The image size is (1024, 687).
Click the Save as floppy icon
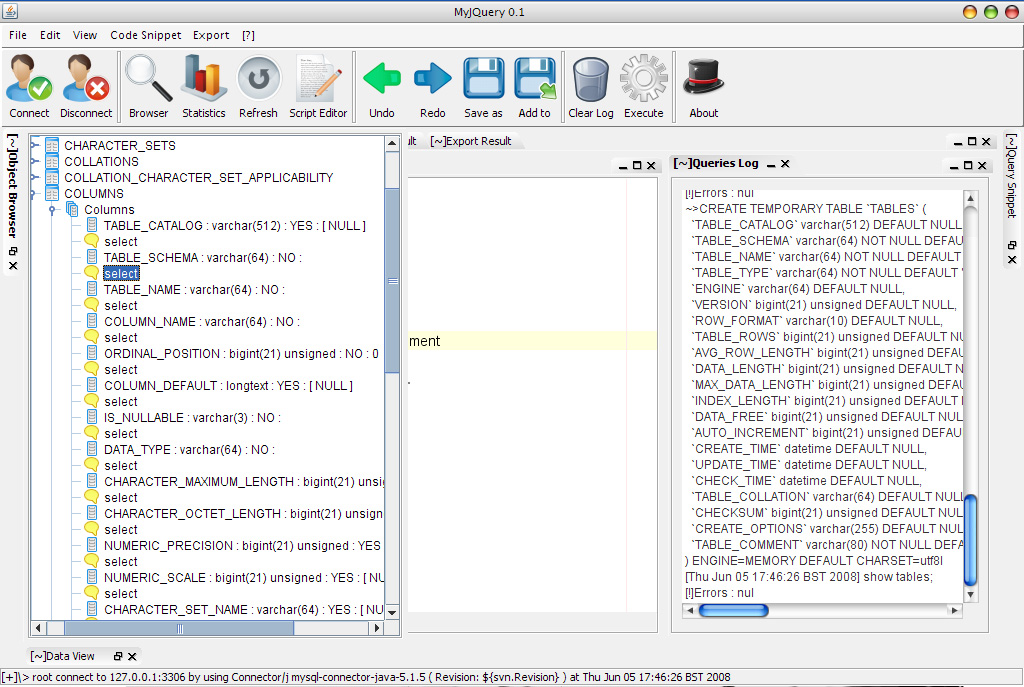coord(483,80)
